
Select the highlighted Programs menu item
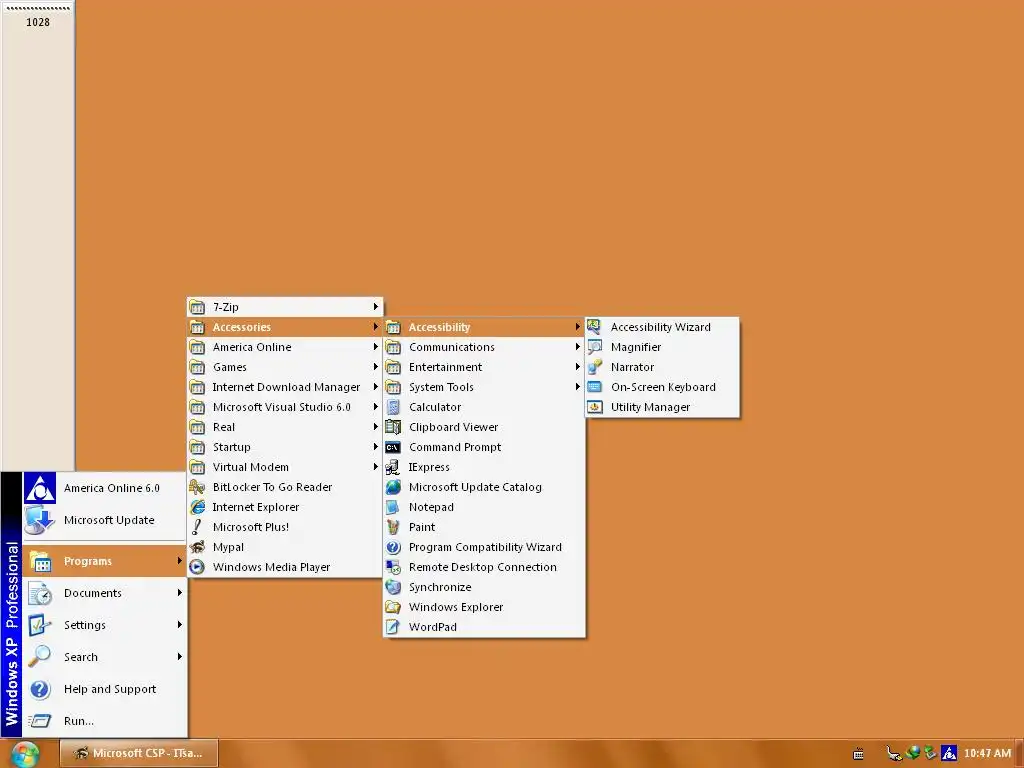click(x=105, y=561)
